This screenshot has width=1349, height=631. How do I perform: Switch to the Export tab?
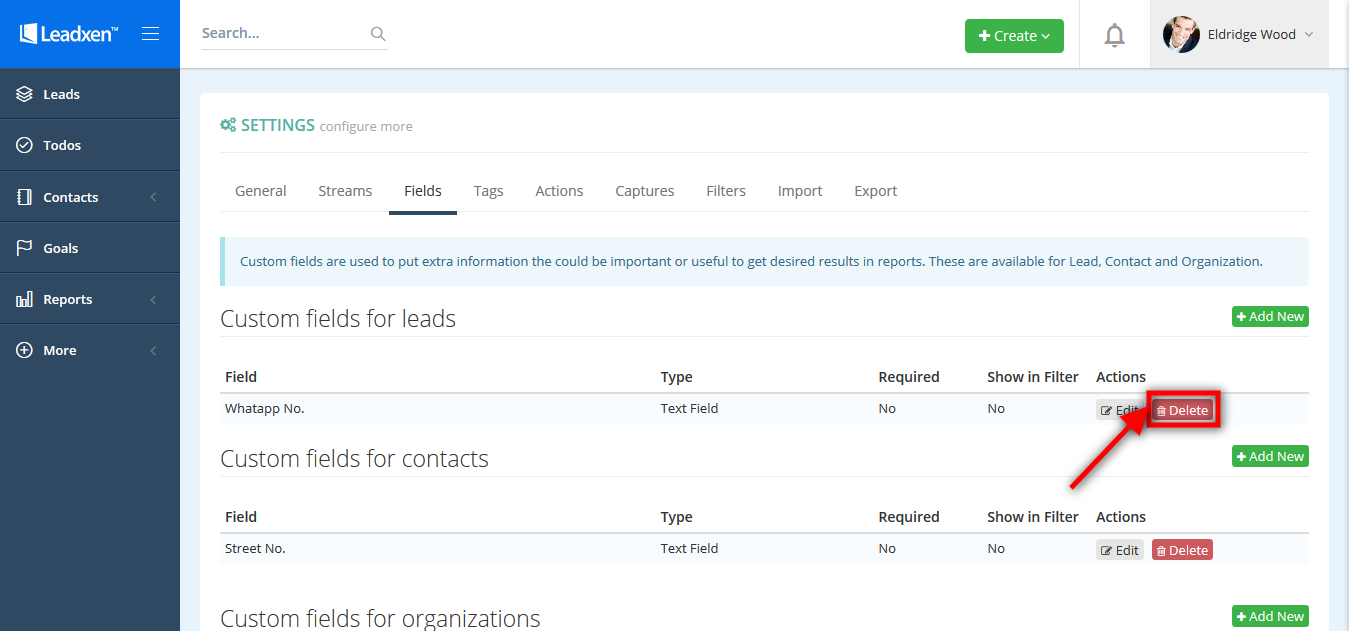(x=876, y=191)
